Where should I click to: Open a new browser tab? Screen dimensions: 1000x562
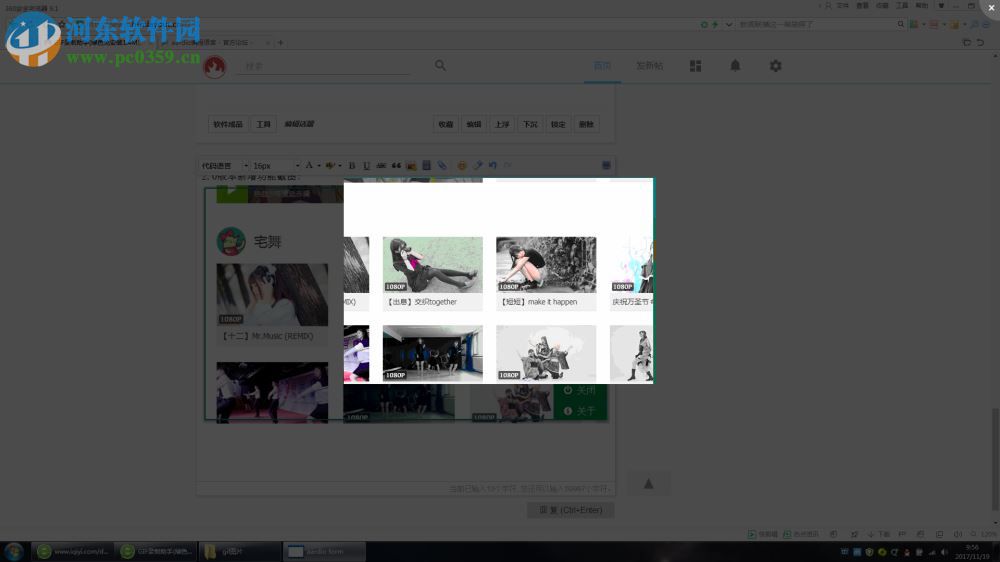tap(281, 43)
